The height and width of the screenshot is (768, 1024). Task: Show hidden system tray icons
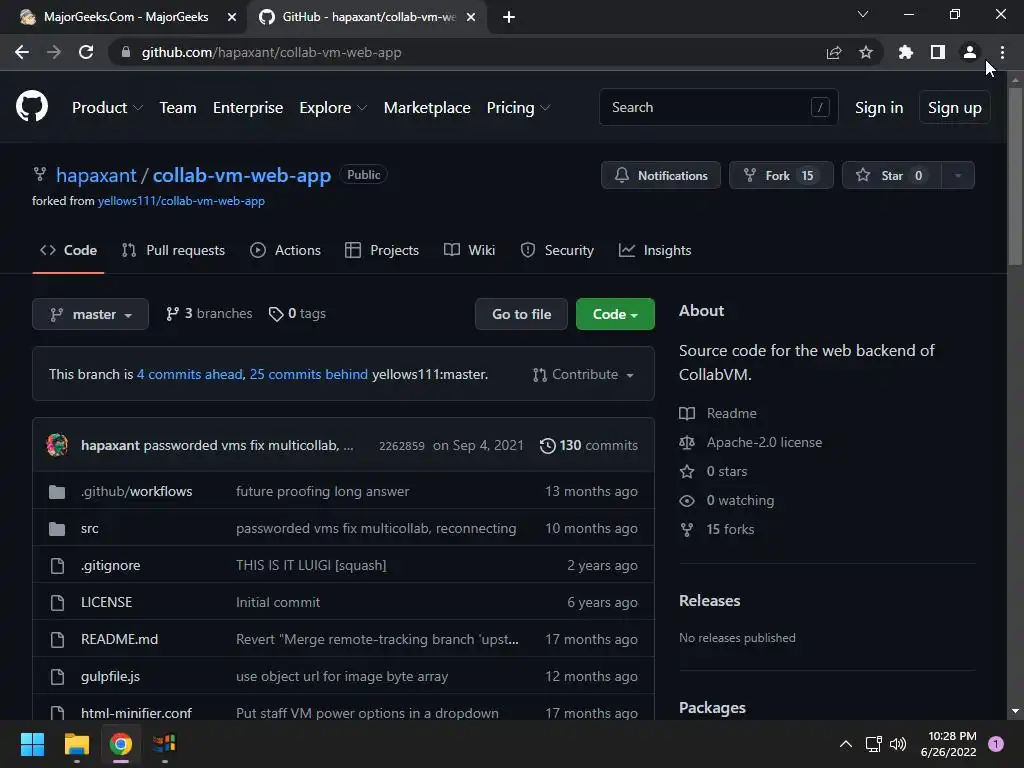pos(846,744)
